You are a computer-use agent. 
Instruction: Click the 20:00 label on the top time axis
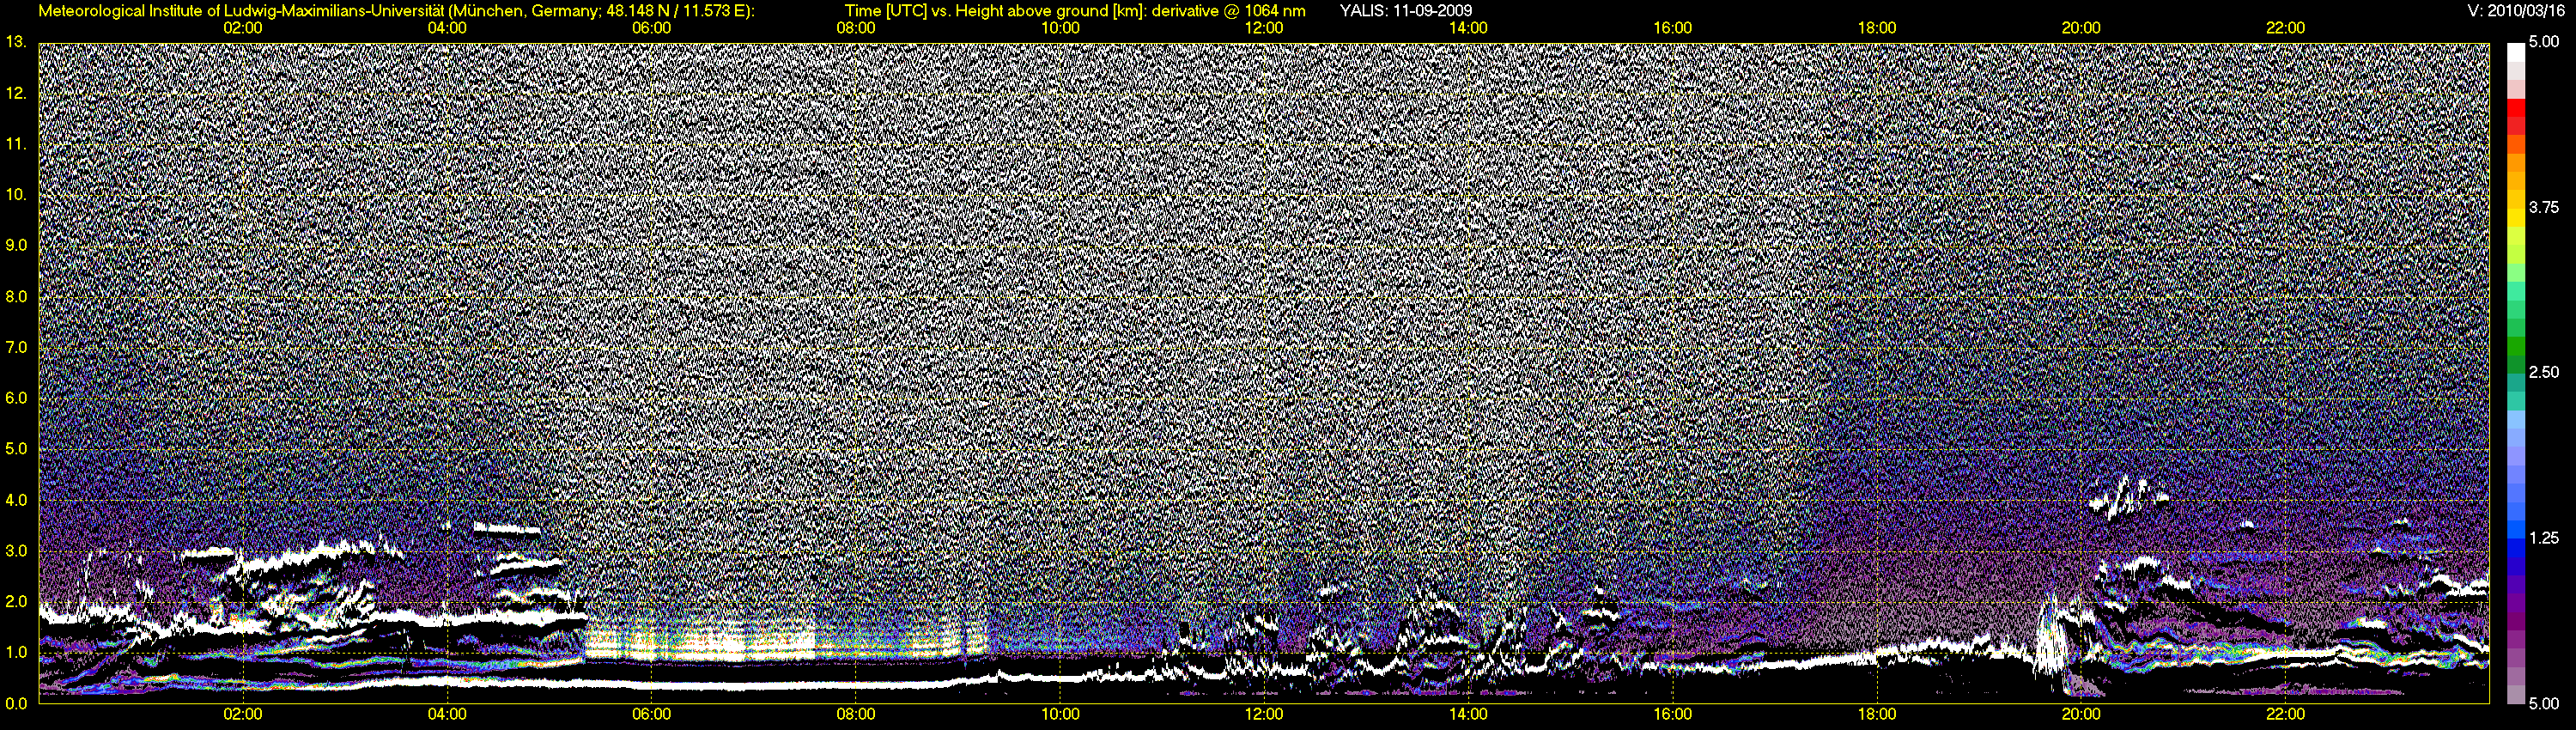[2081, 28]
